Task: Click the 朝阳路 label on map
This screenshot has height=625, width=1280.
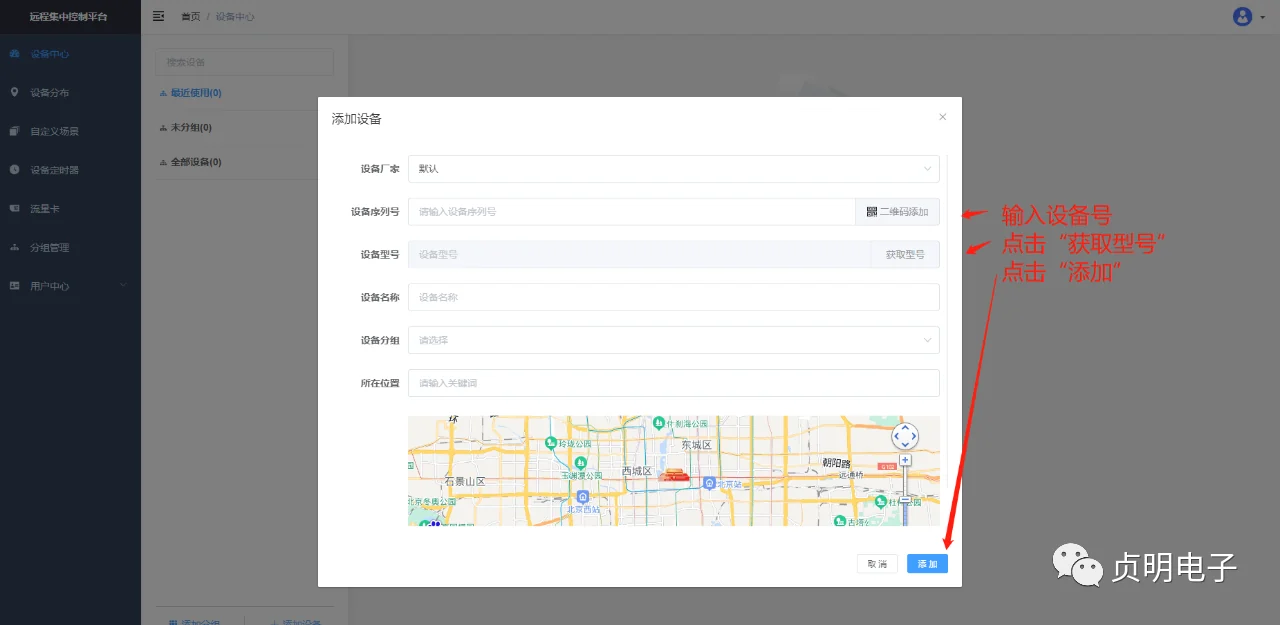Action: click(835, 463)
